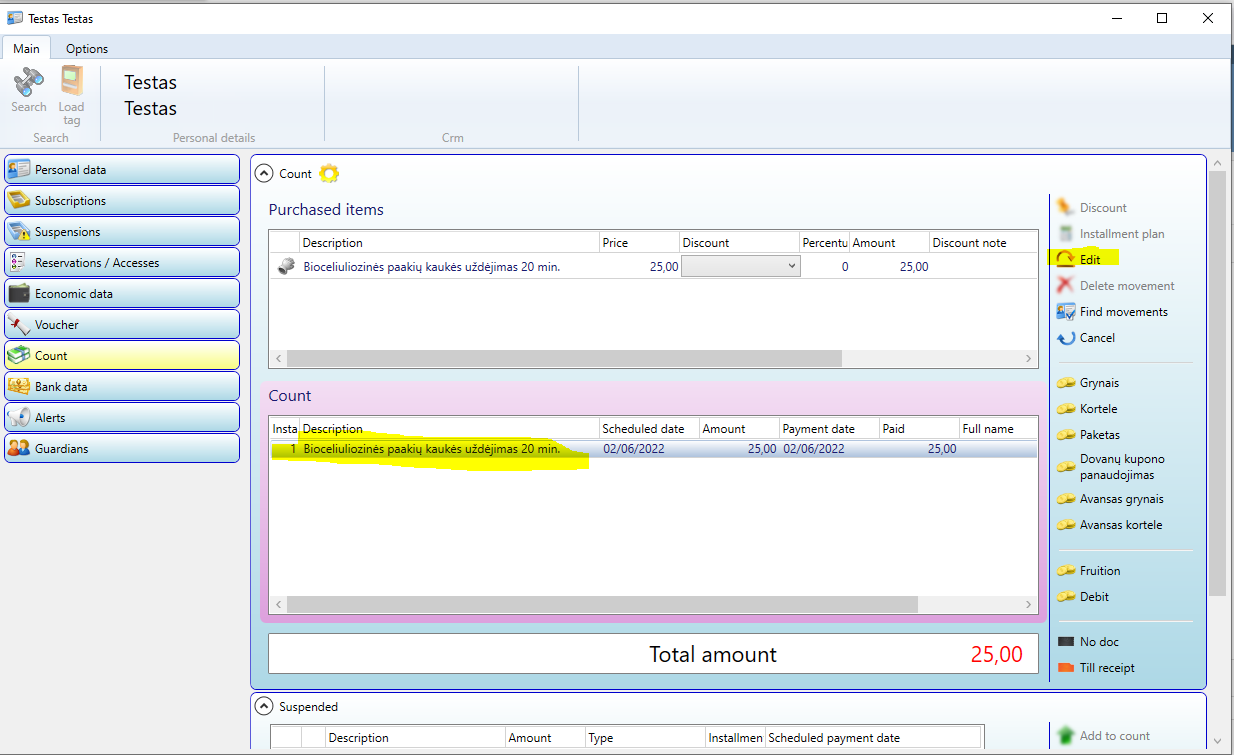Click the Discount action icon
Screen dimensions: 1234x755
tap(1066, 208)
